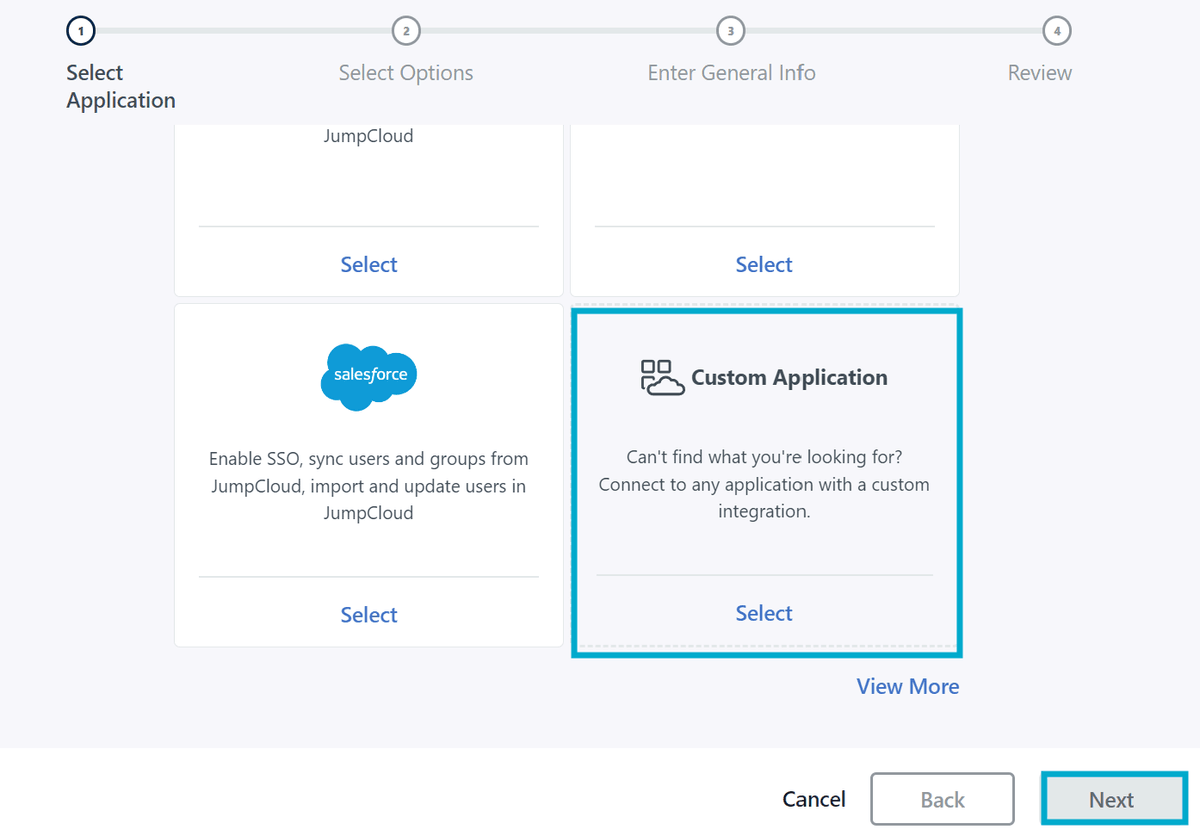Click the Salesforce card description text
This screenshot has width=1200, height=830.
(x=368, y=485)
